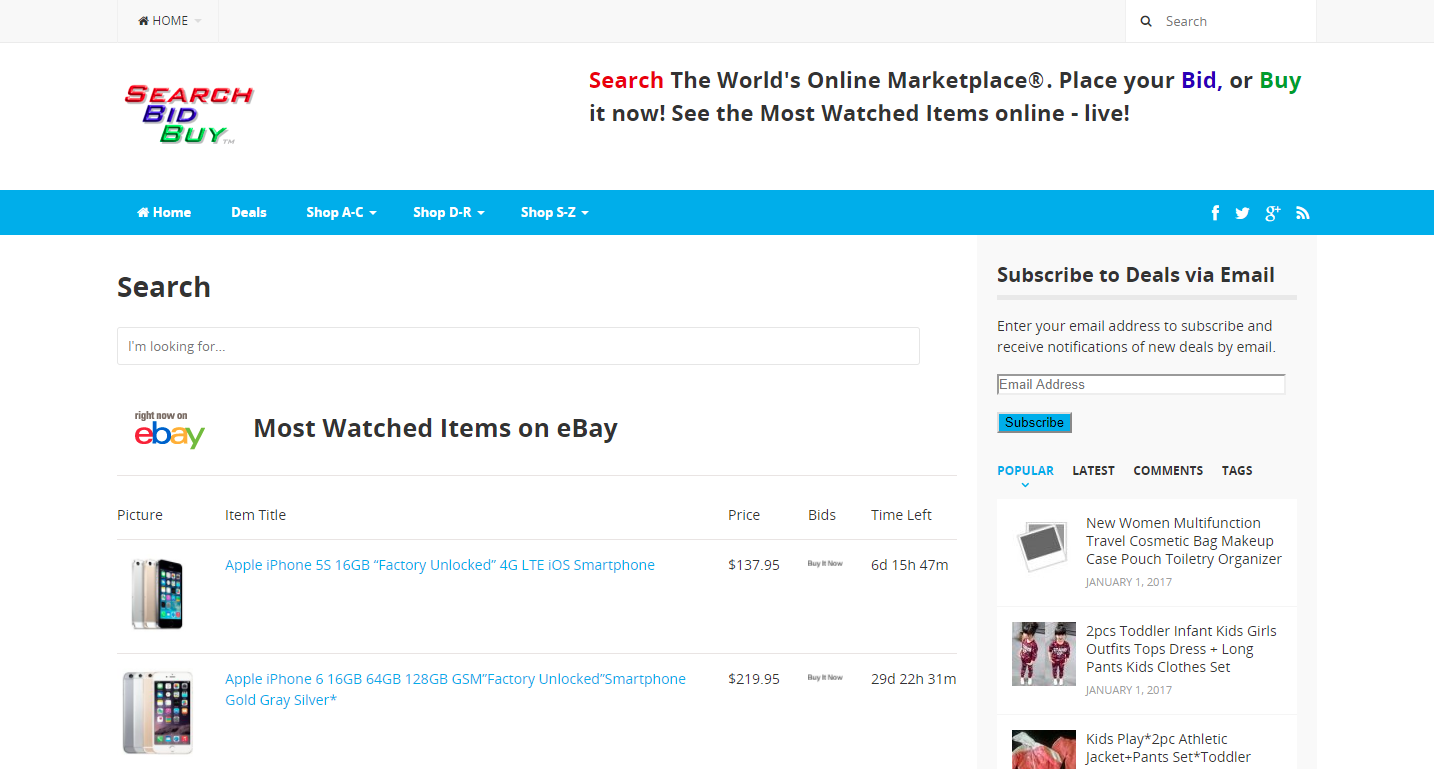
Task: Click the iPhone 5S product thumbnail
Action: coord(157,594)
